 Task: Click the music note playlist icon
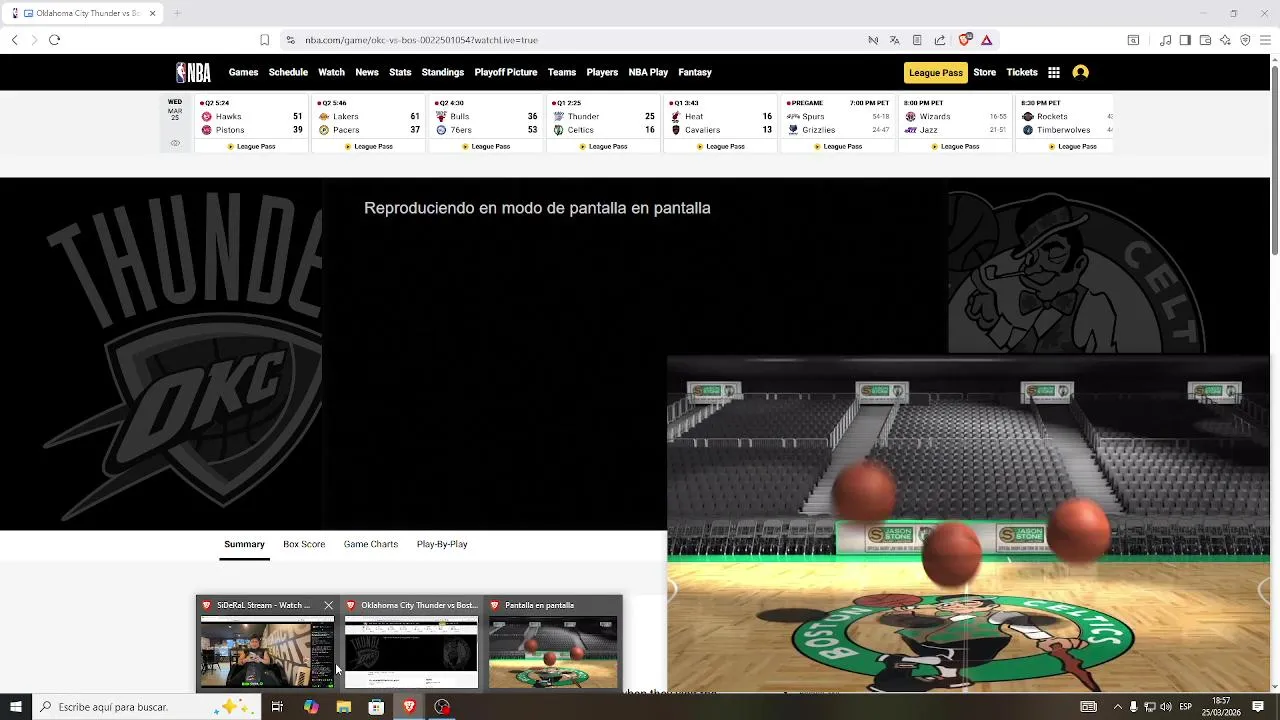coord(1165,40)
